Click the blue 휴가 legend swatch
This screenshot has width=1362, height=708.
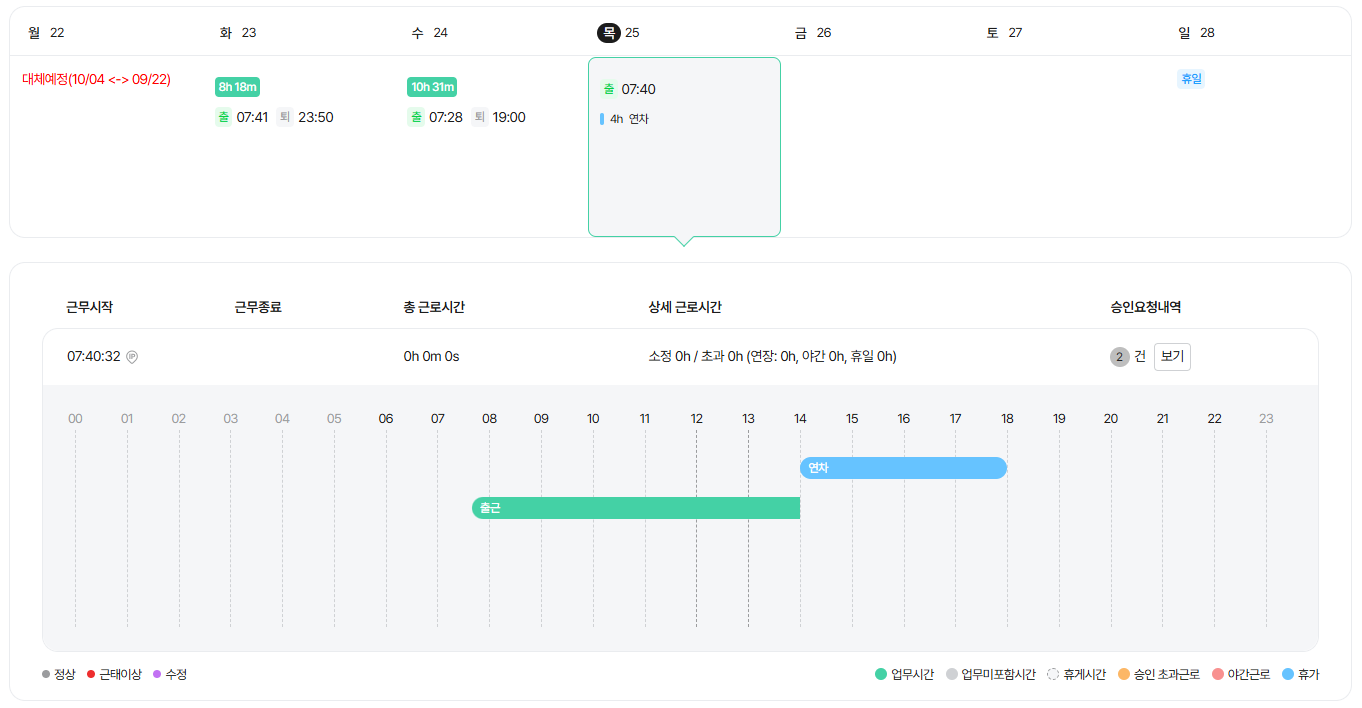click(x=1287, y=675)
